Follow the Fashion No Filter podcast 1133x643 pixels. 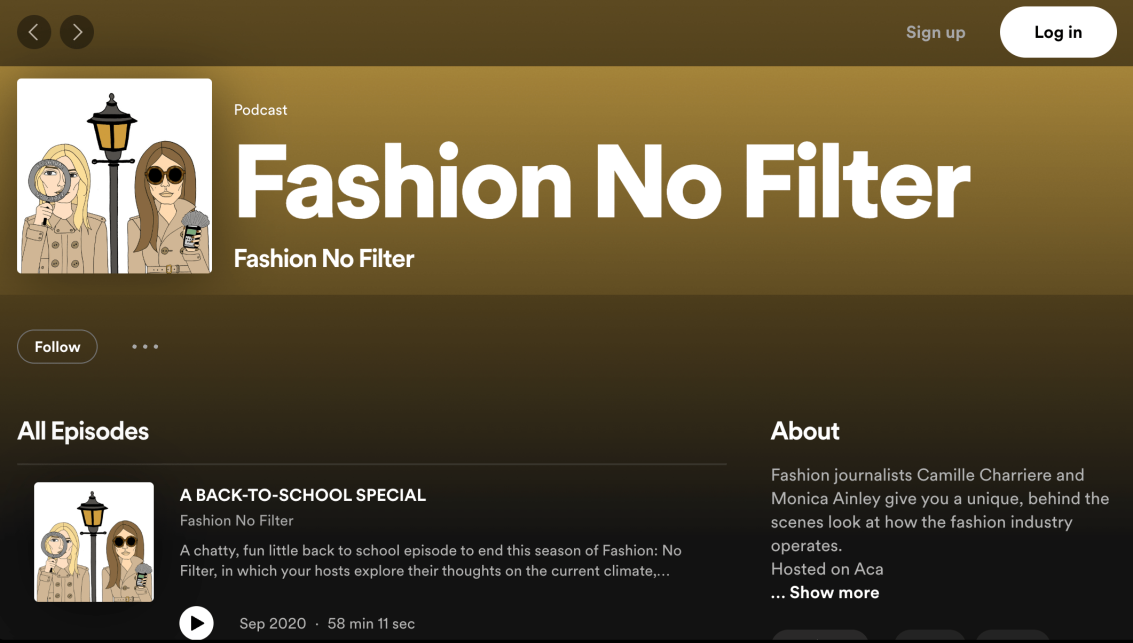57,347
